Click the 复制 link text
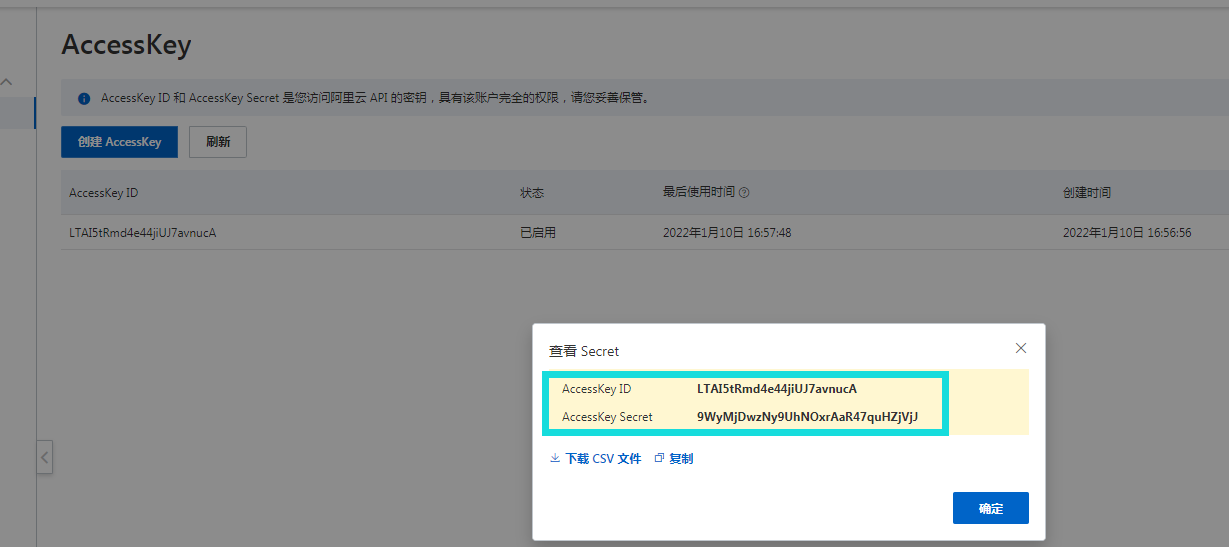 pyautogui.click(x=681, y=458)
